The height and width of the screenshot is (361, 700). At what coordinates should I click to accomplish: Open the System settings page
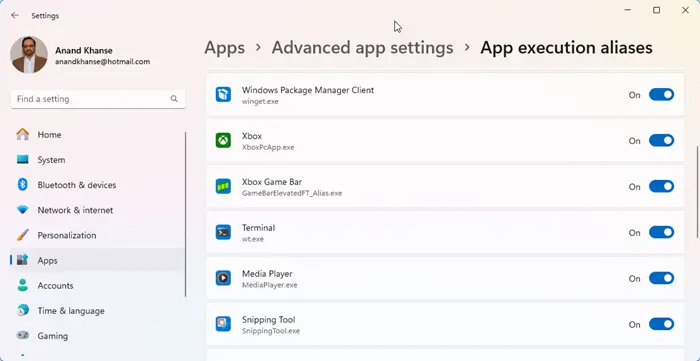coord(97,159)
